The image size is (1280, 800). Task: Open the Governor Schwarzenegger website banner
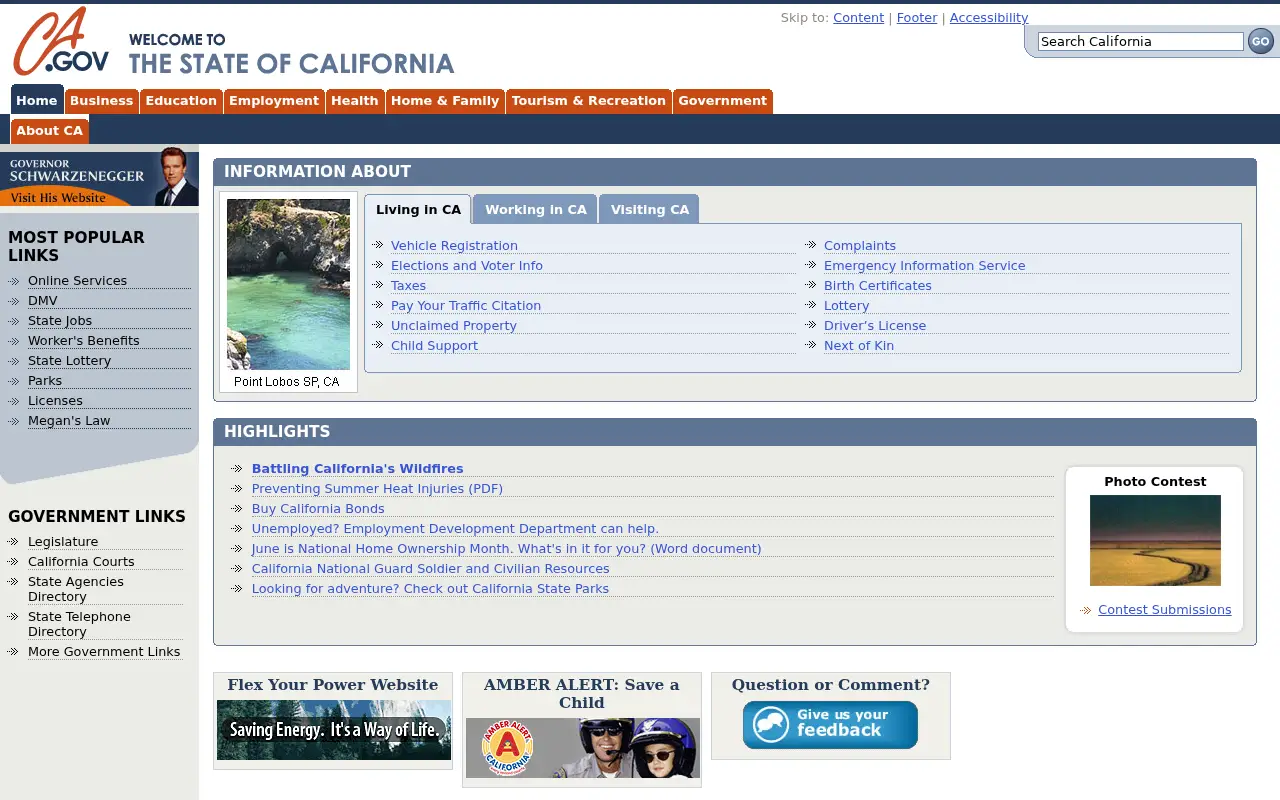[99, 177]
